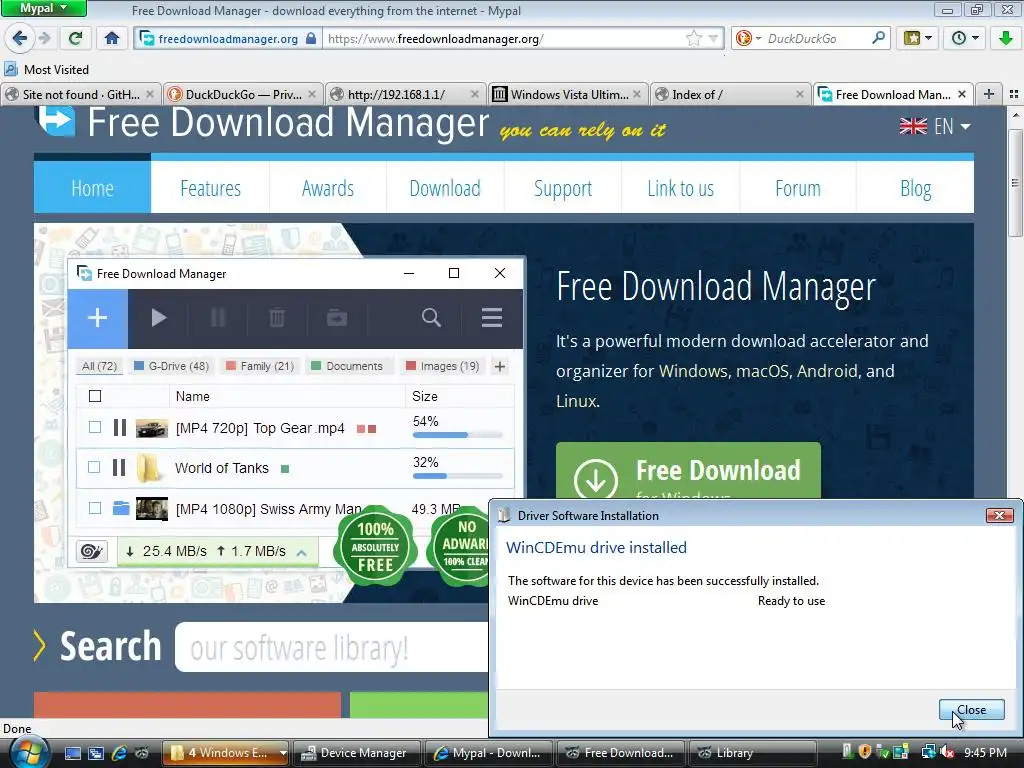Open the Link to us page
Image resolution: width=1024 pixels, height=768 pixels.
(x=680, y=187)
